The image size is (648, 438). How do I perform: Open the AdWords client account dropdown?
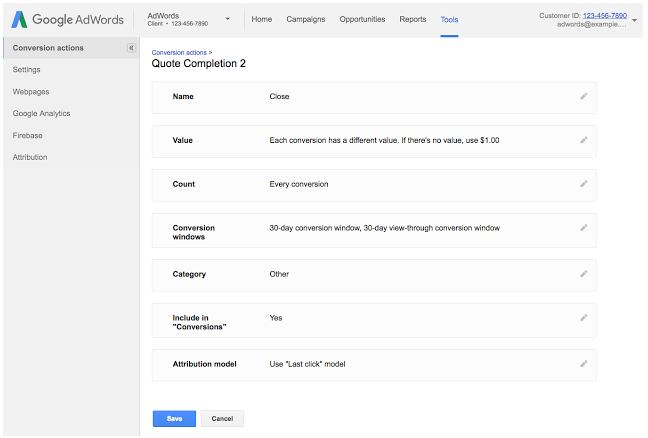227,19
